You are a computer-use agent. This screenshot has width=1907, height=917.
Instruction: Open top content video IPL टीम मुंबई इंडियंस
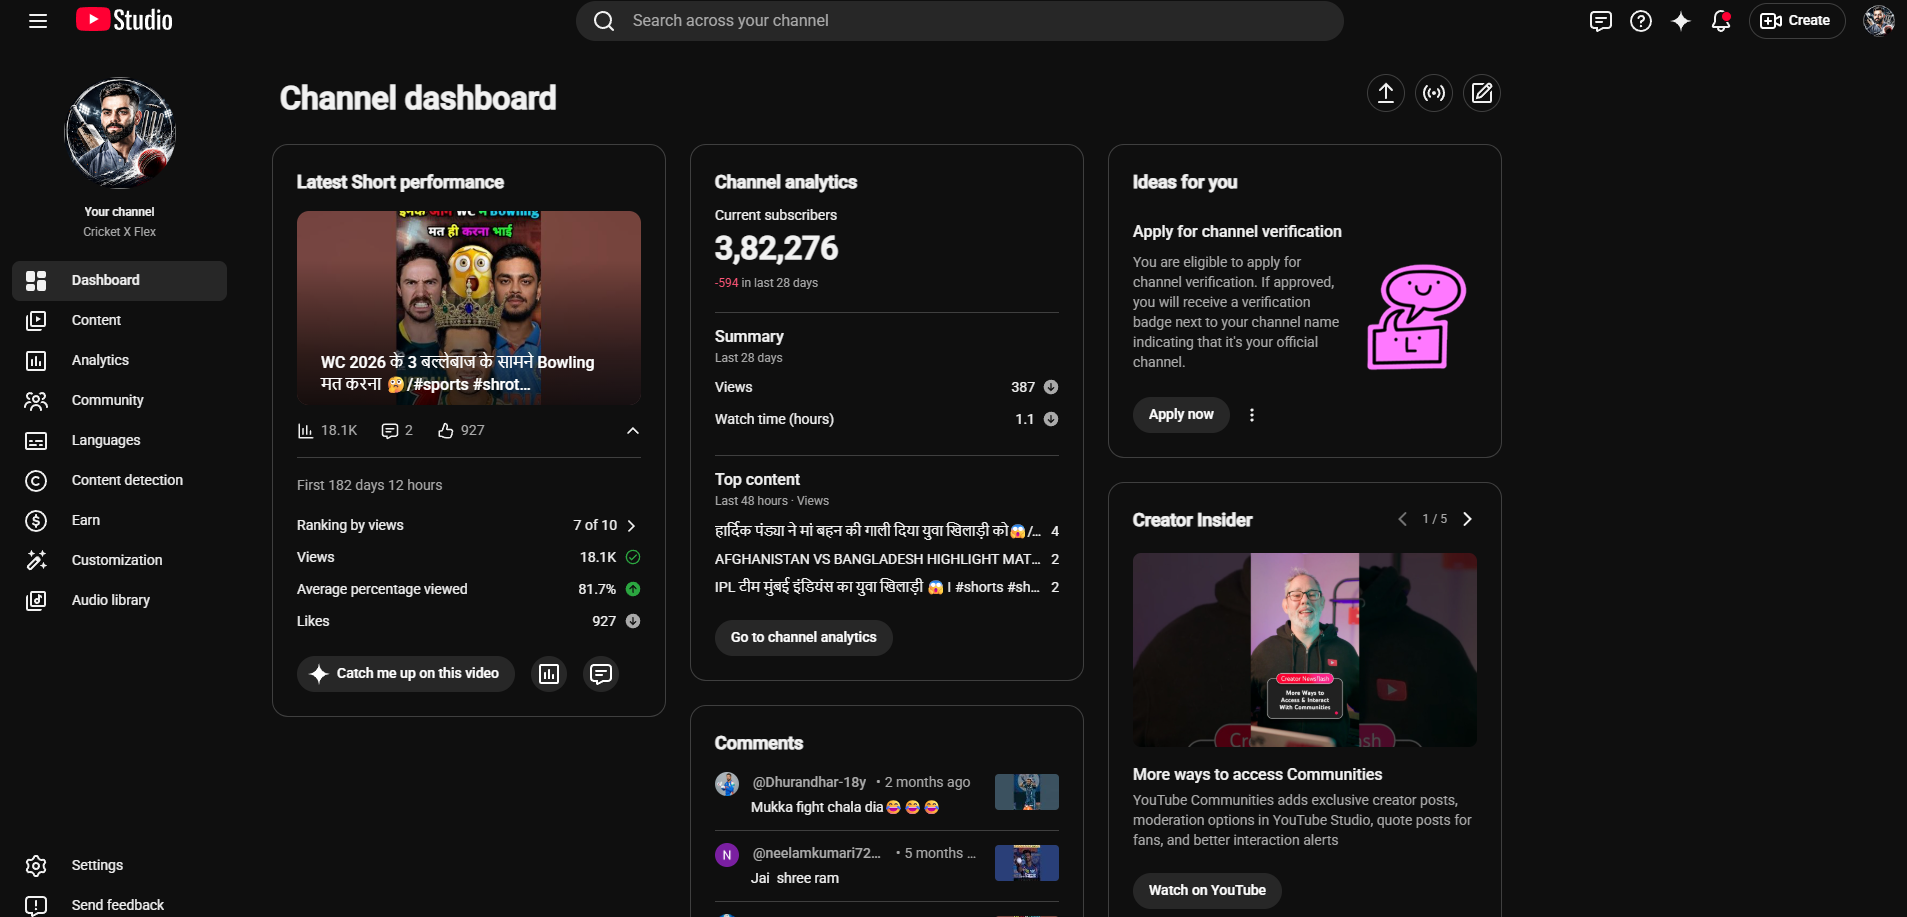pos(878,587)
